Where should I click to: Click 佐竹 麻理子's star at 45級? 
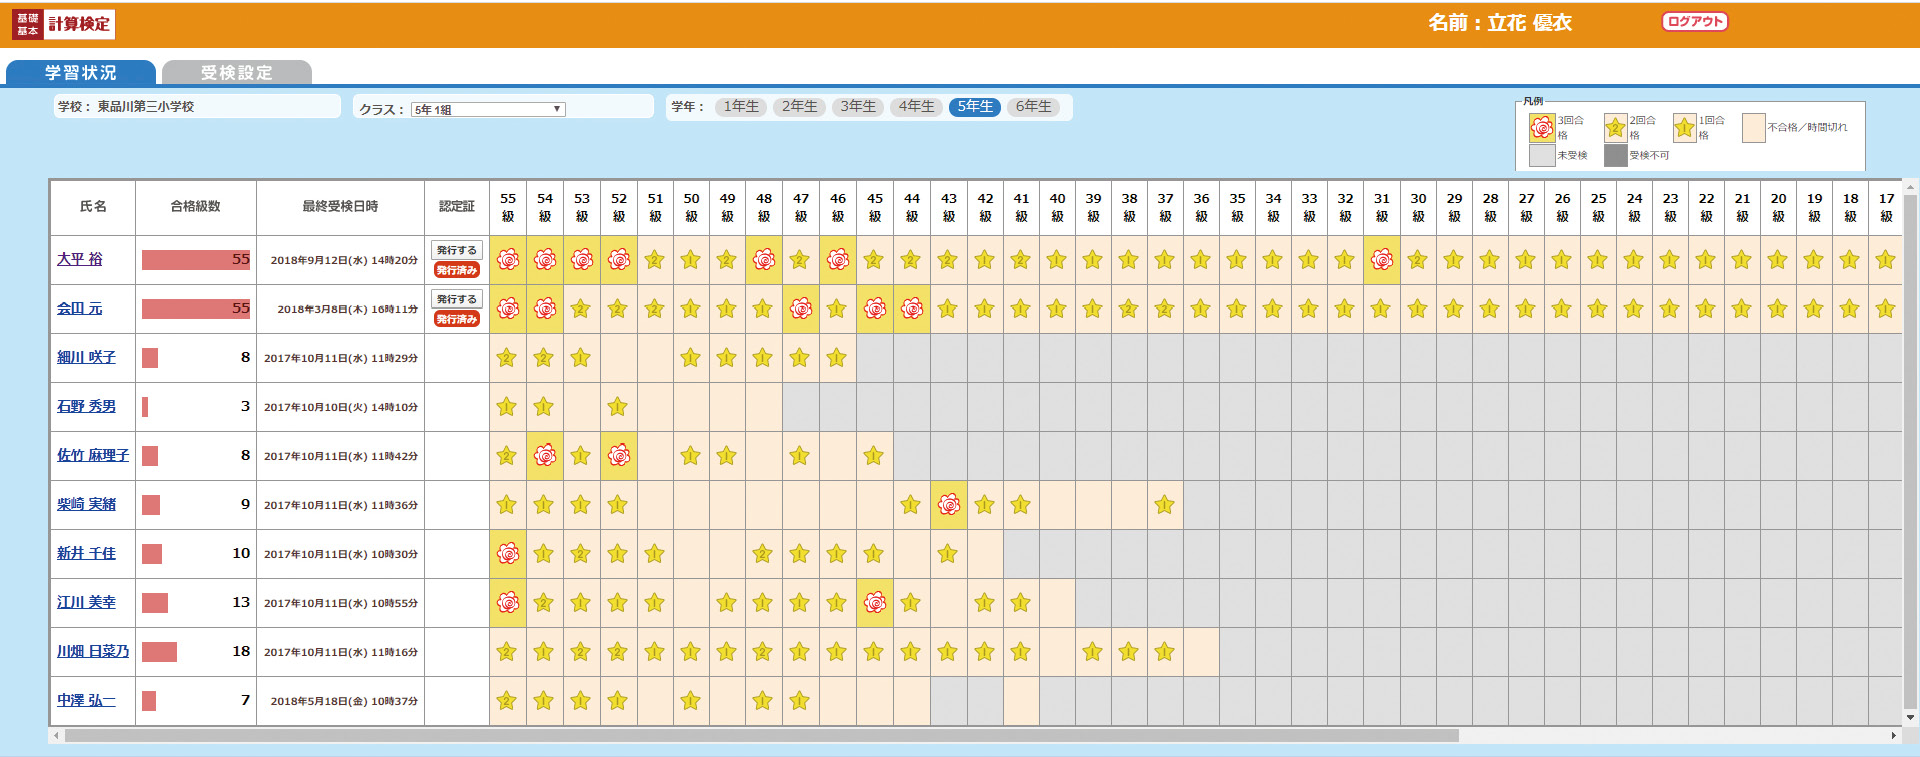tap(874, 456)
